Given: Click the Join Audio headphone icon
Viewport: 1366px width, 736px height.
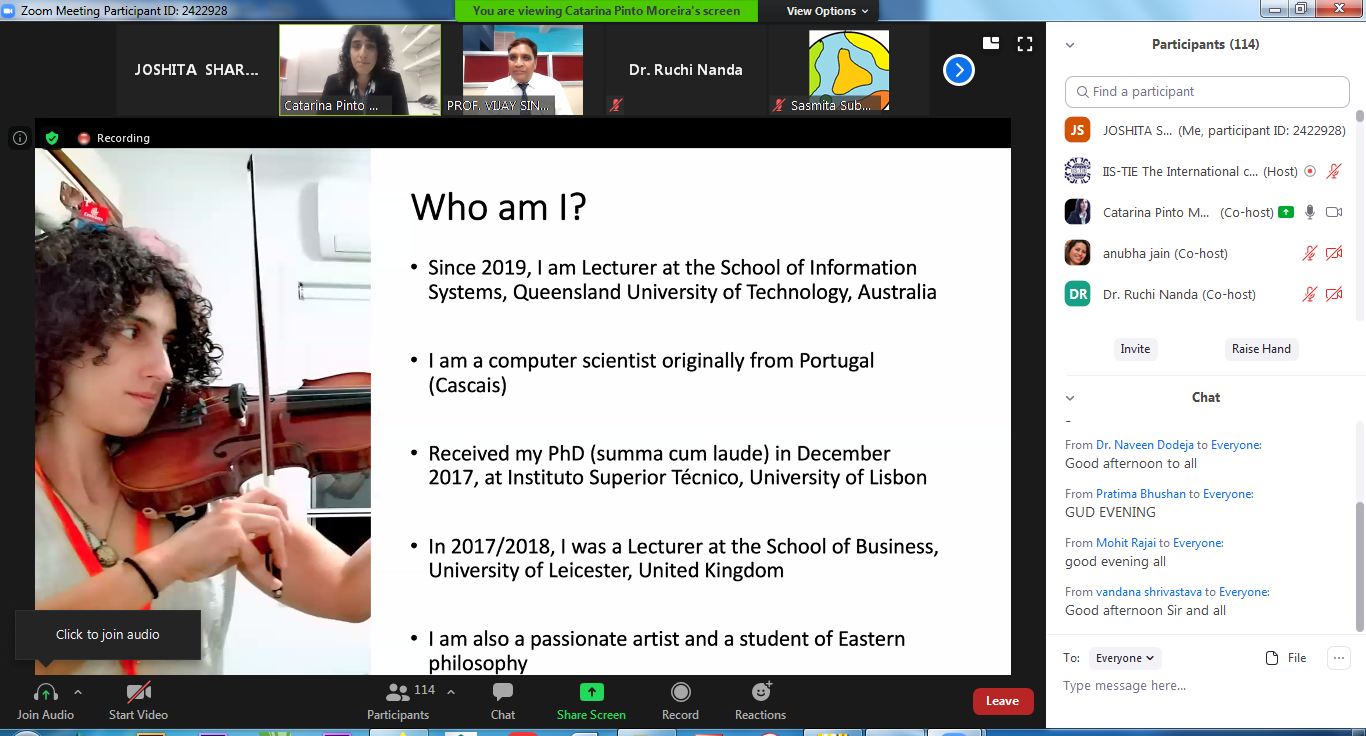Looking at the screenshot, I should [x=45, y=692].
